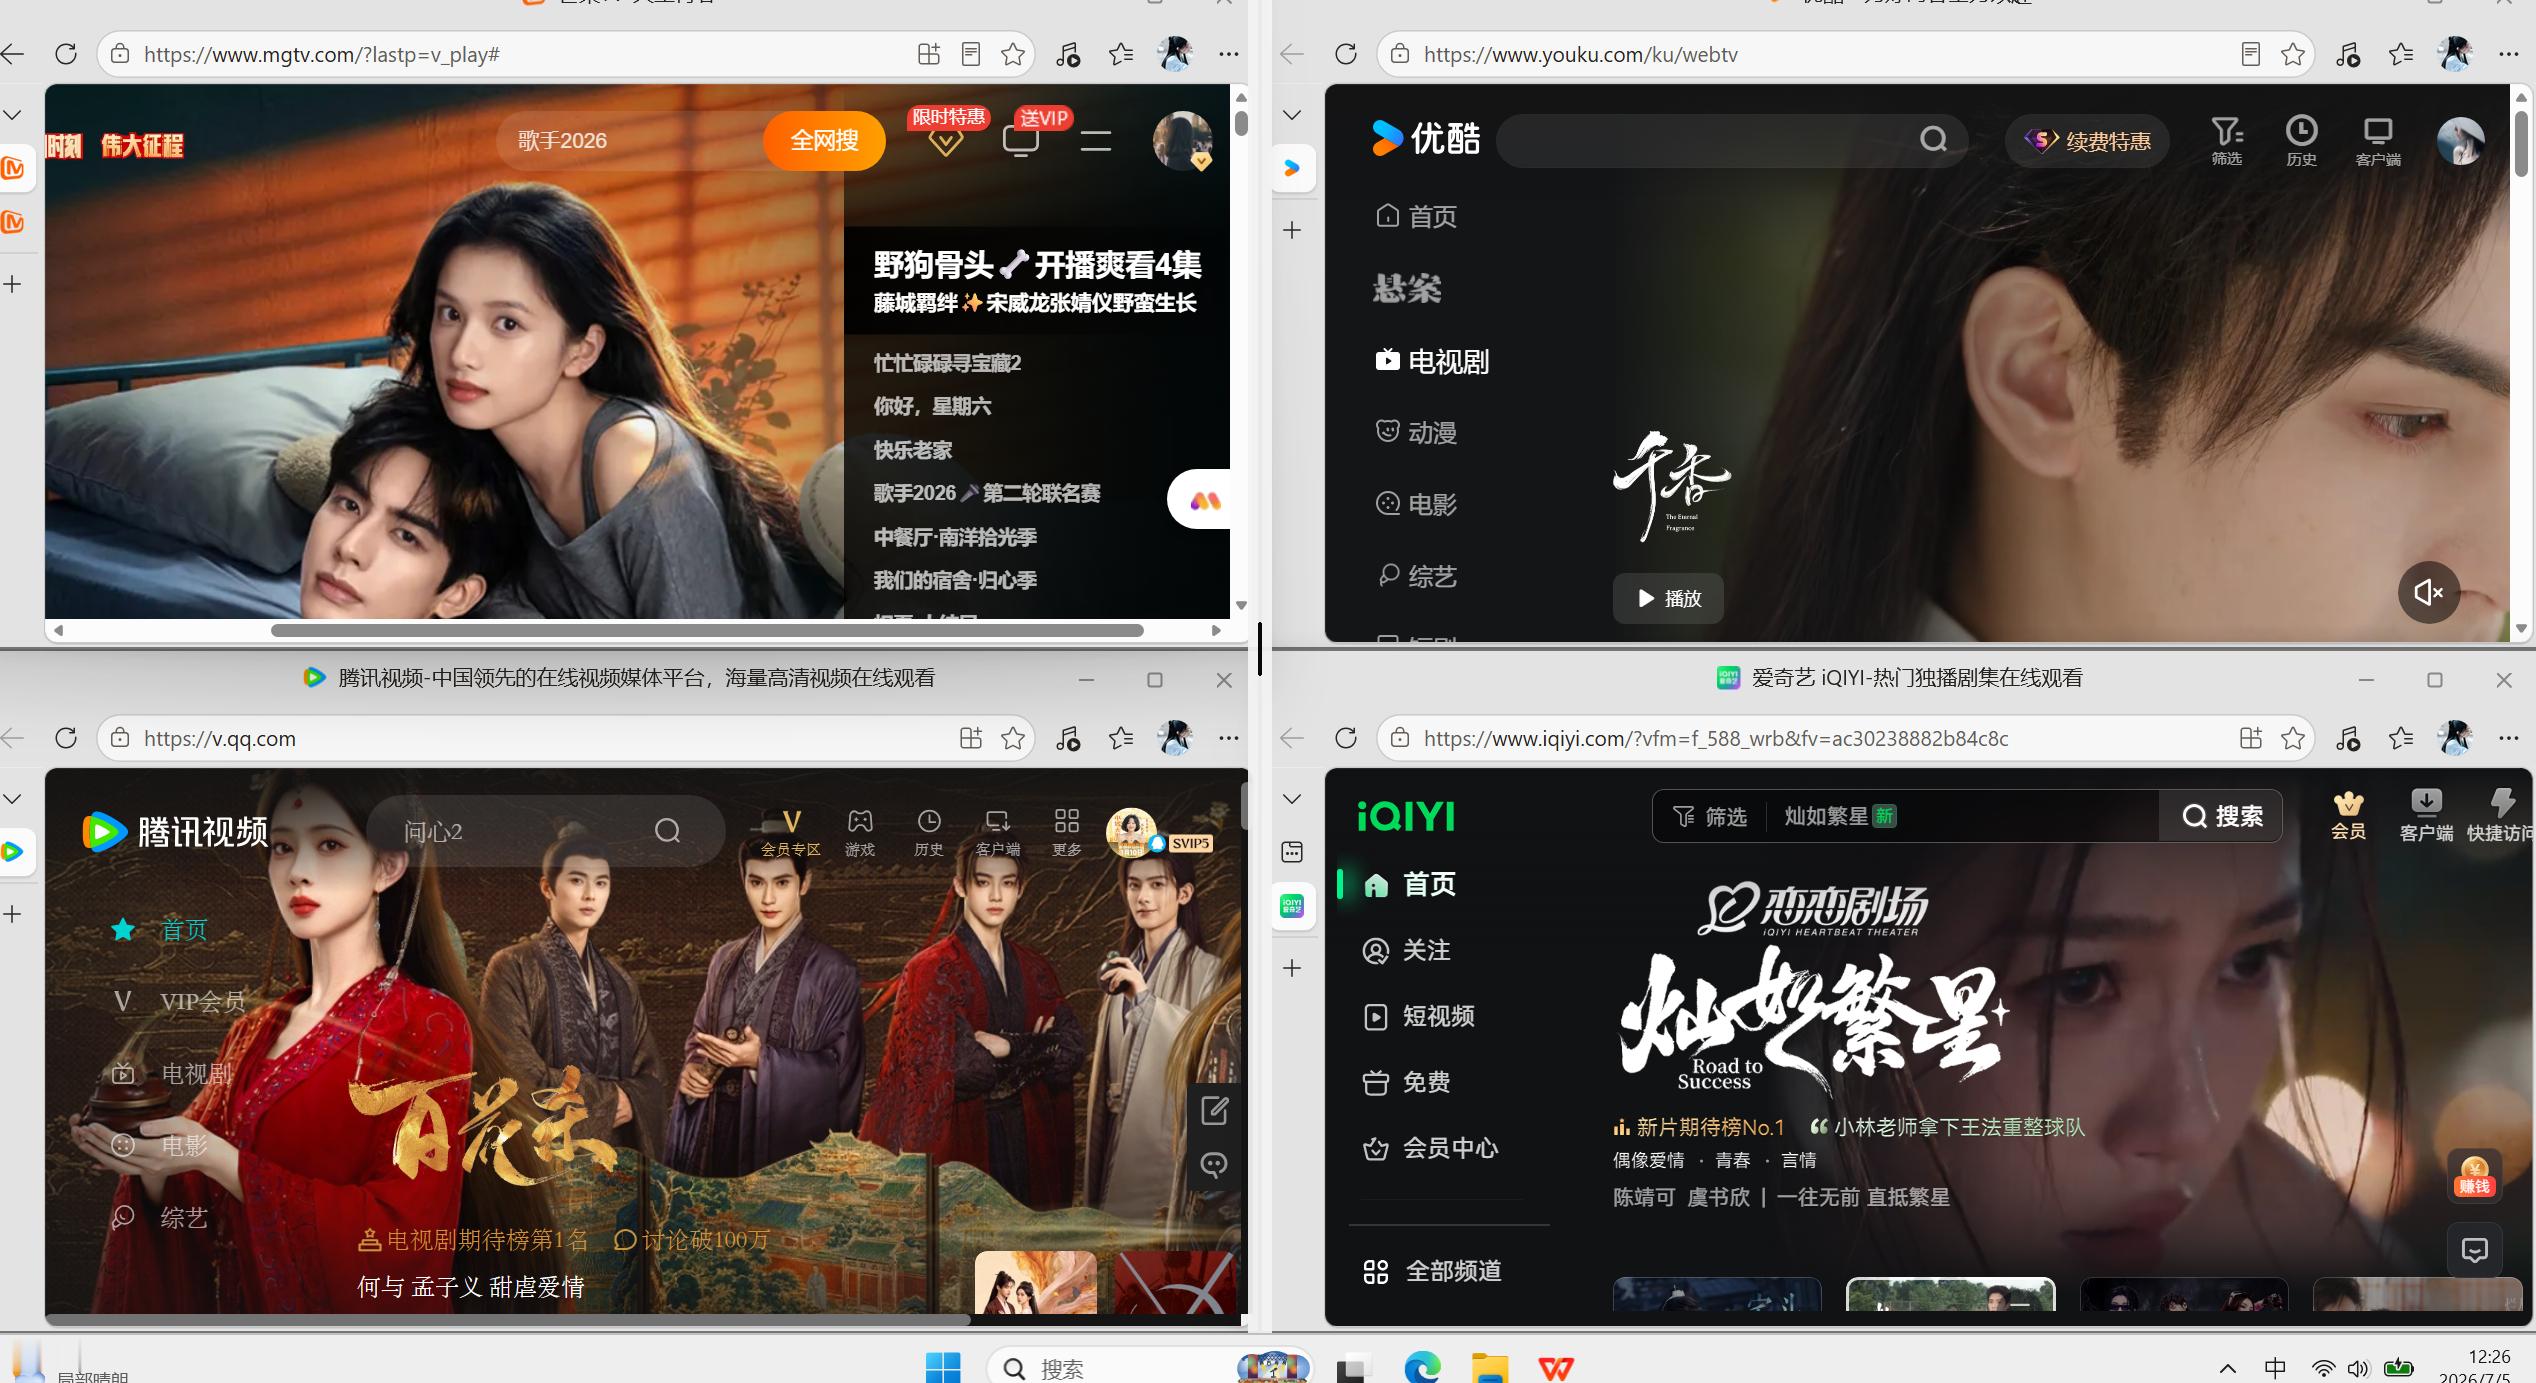
Task: Expand iQIYI 全部频道 all channels
Action: [1432, 1271]
